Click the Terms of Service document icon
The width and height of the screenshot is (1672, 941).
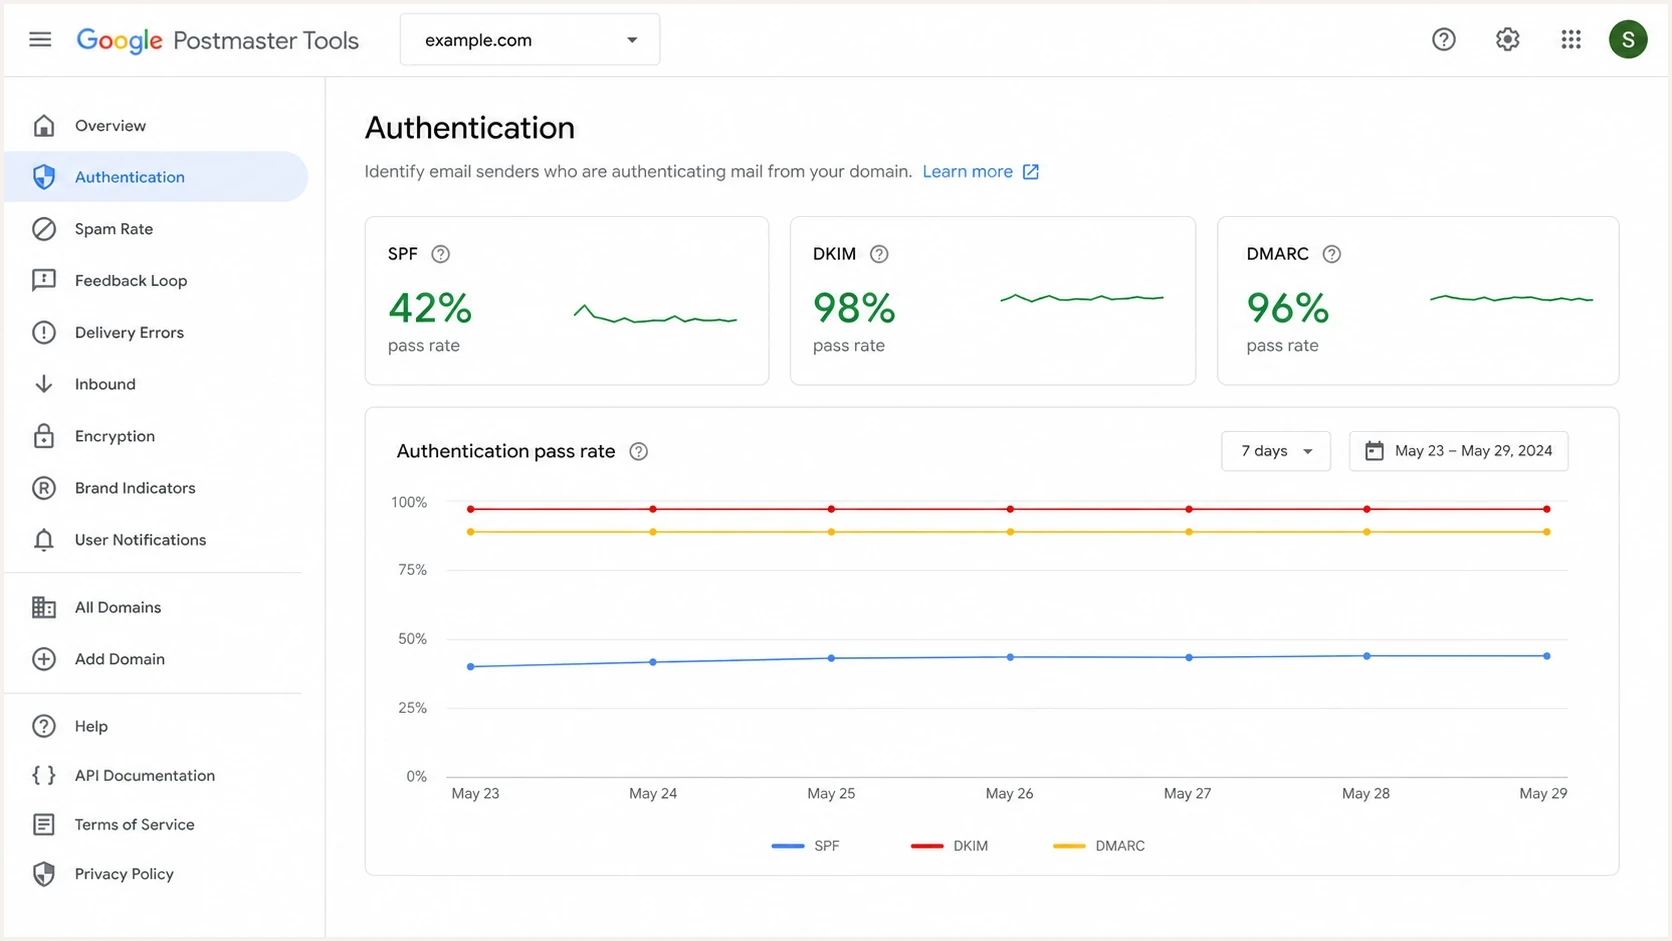pyautogui.click(x=44, y=824)
